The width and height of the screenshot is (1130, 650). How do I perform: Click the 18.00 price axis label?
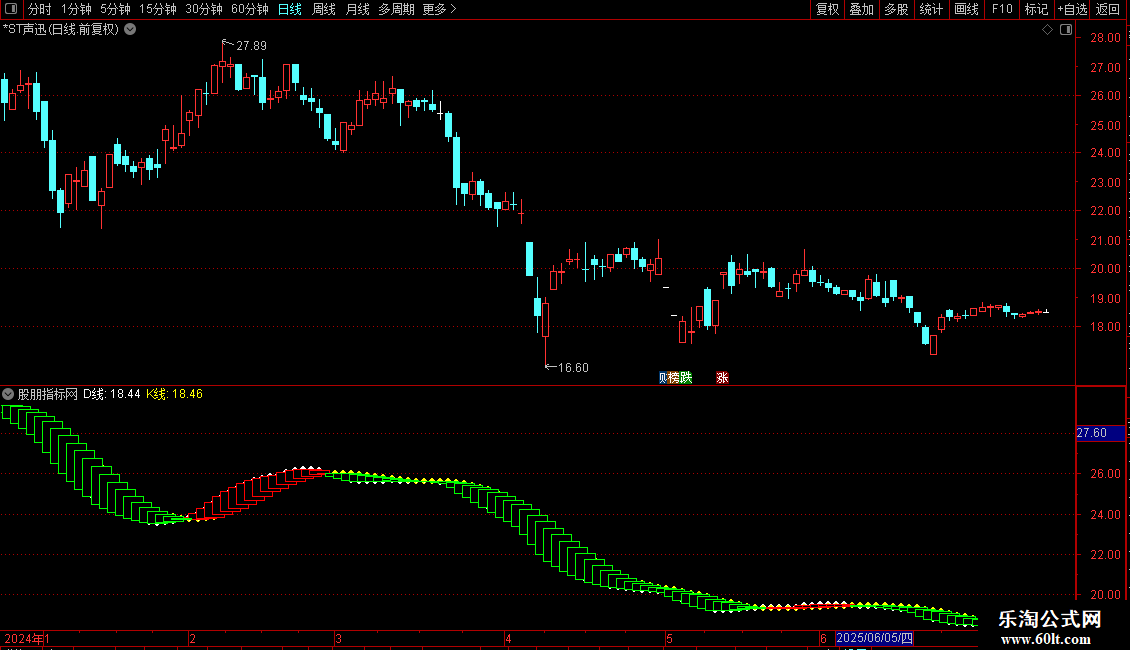[x=1105, y=326]
